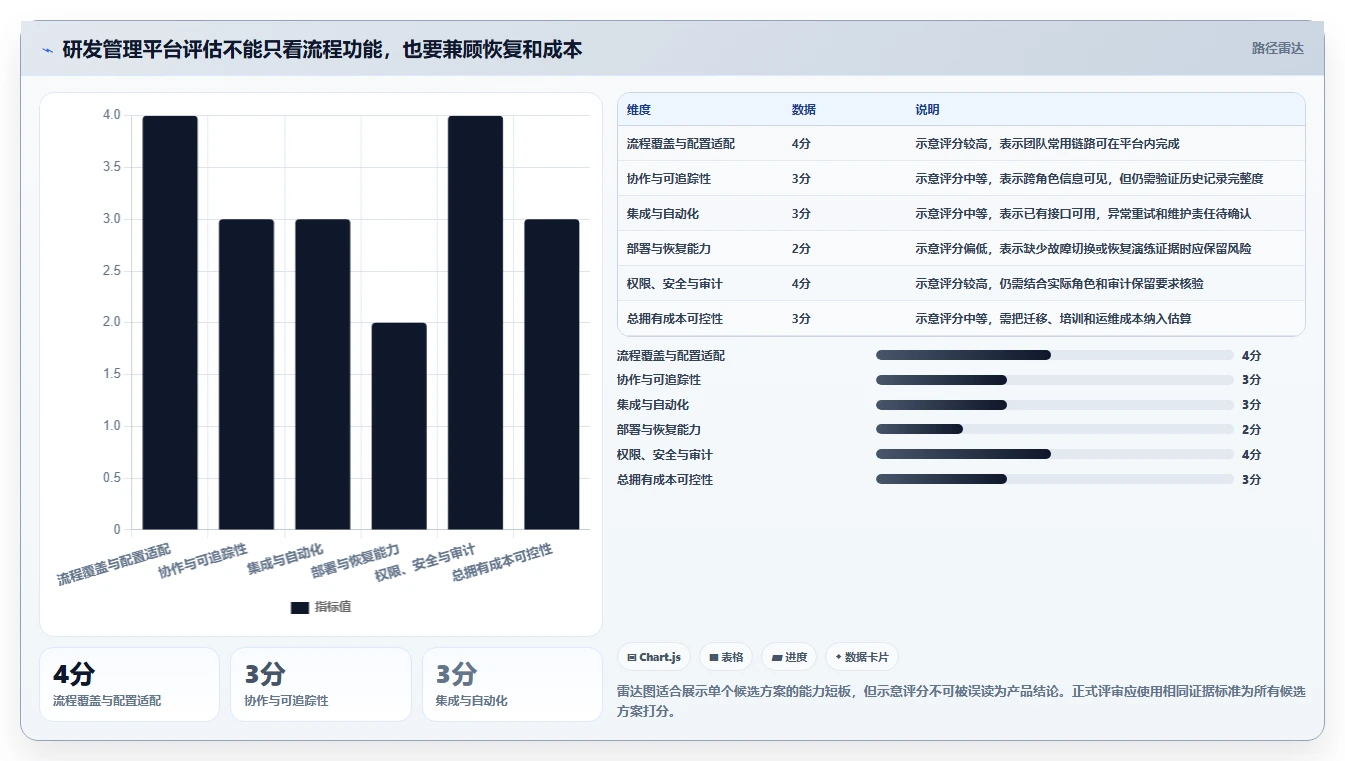
Task: Select the Chart.js tag
Action: pyautogui.click(x=653, y=657)
